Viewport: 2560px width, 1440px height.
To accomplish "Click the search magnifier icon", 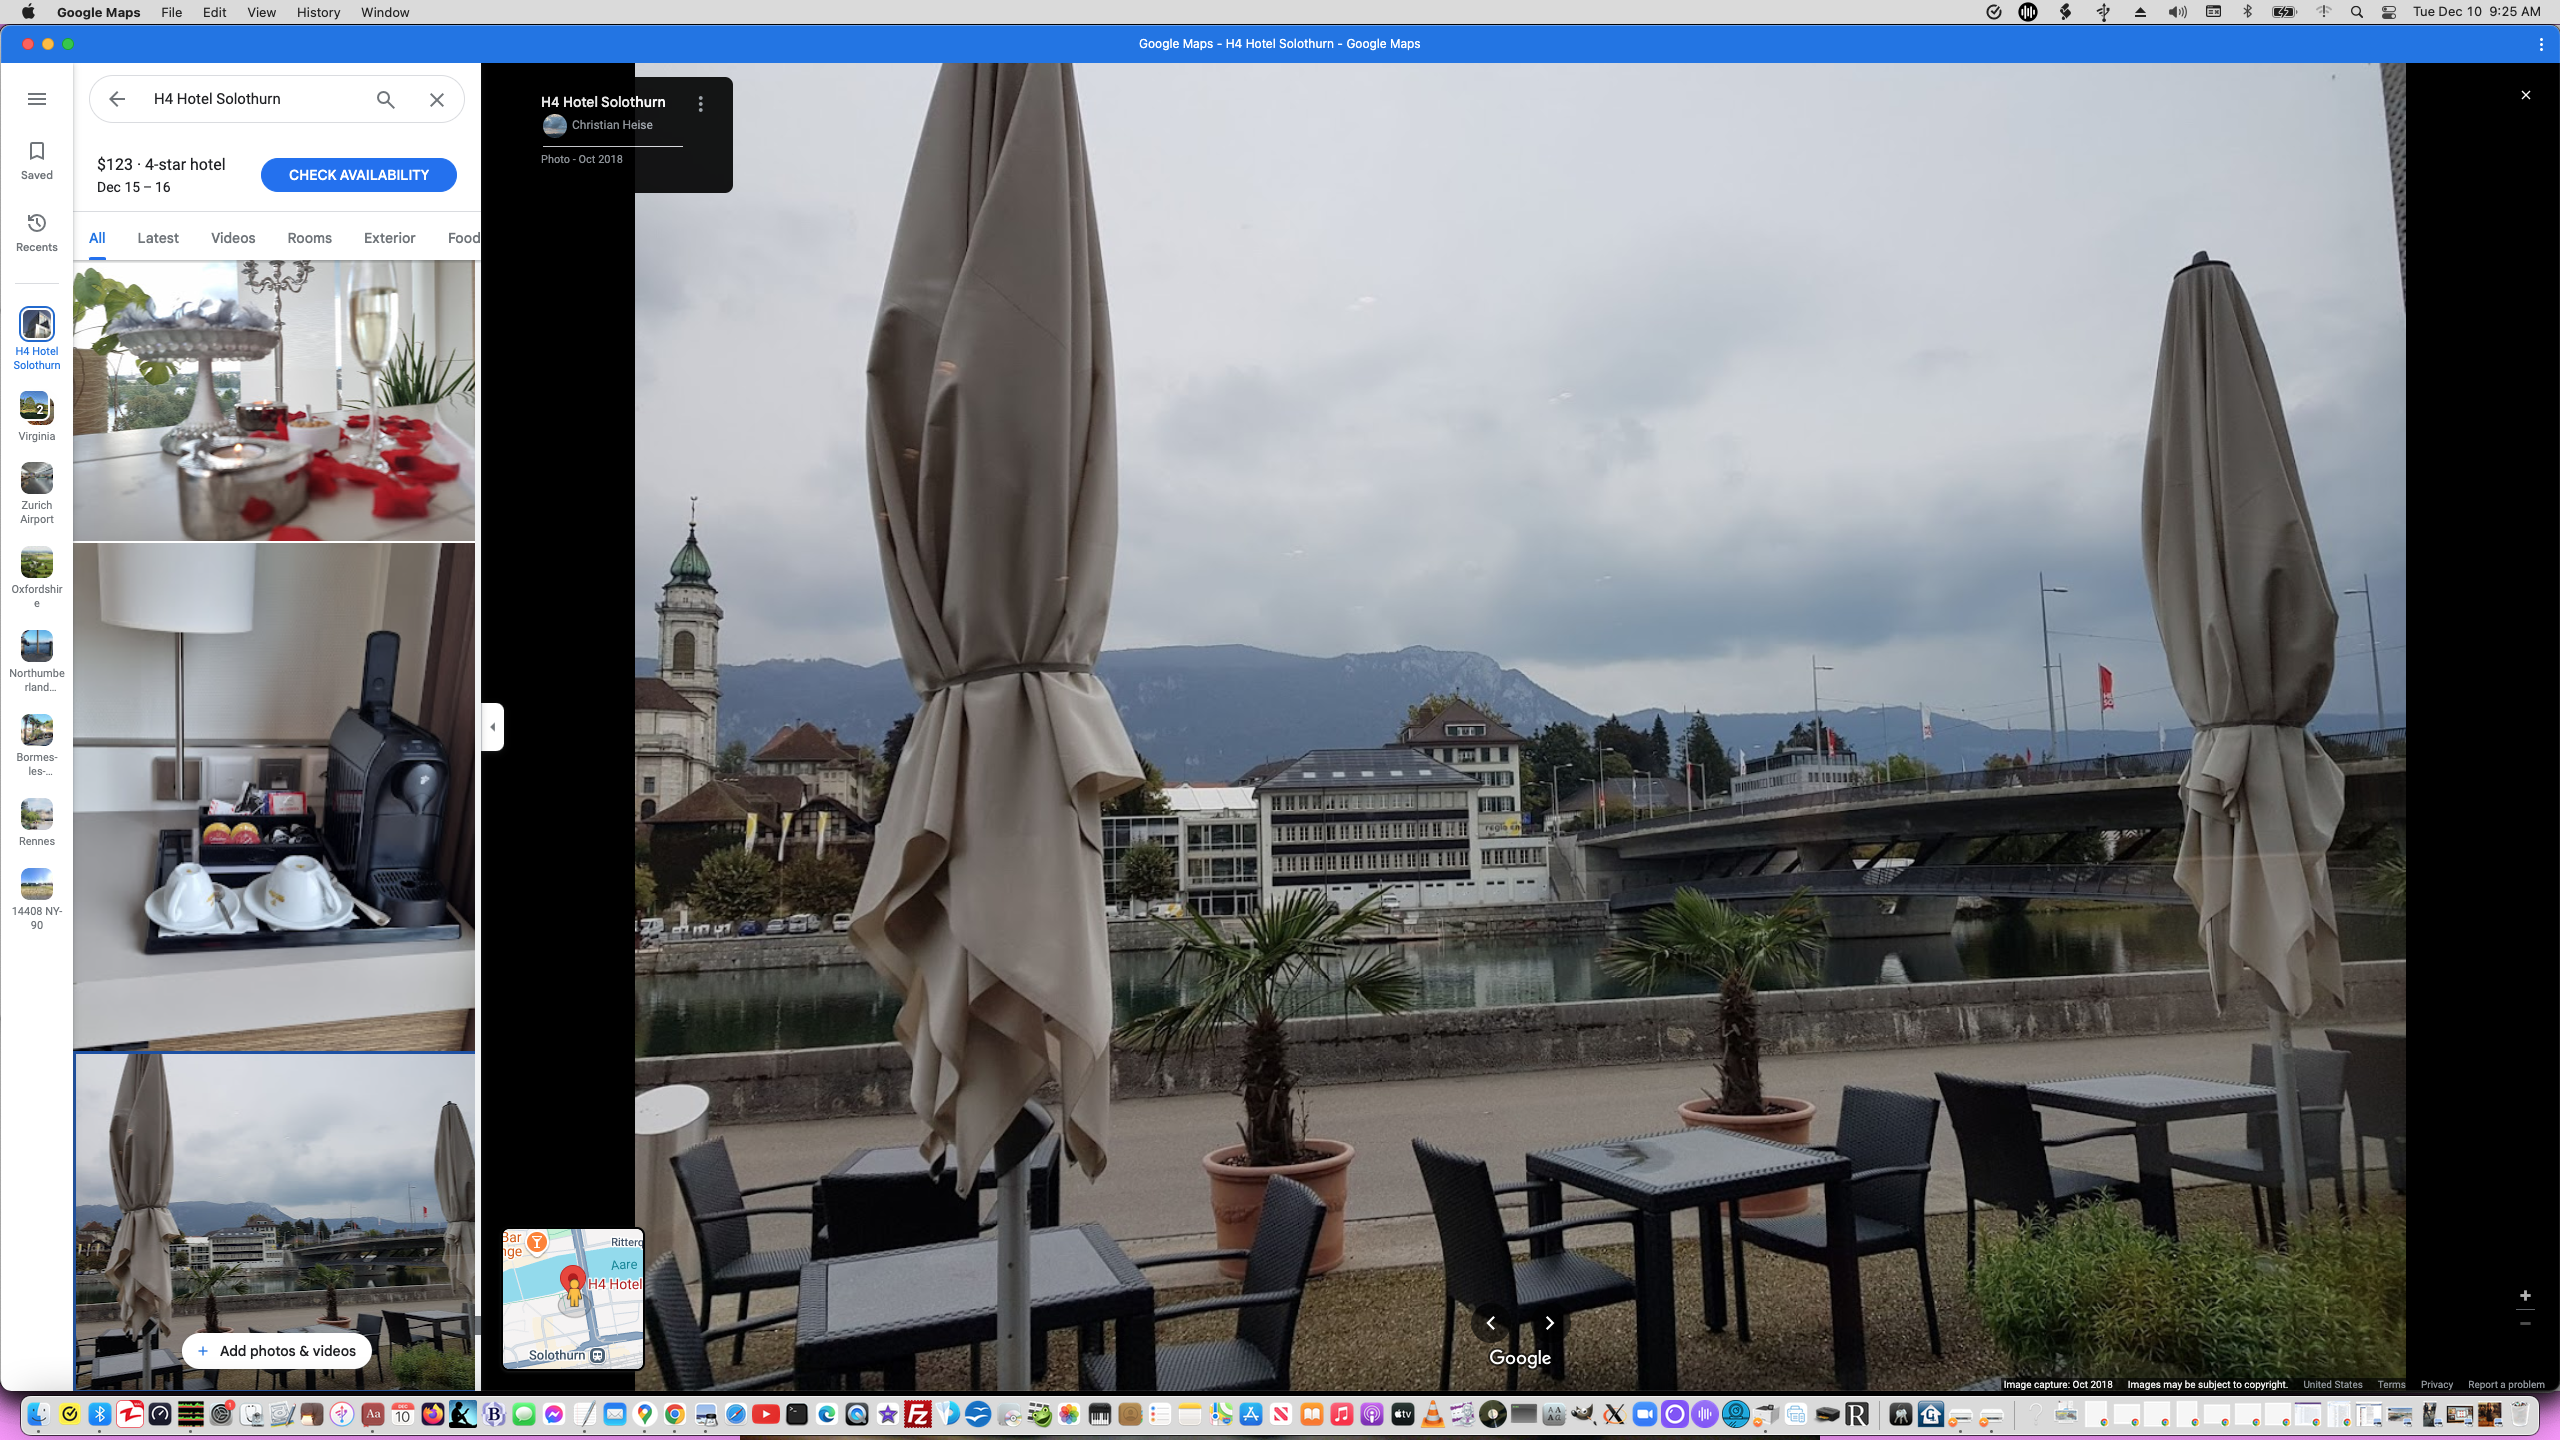I will click(385, 99).
